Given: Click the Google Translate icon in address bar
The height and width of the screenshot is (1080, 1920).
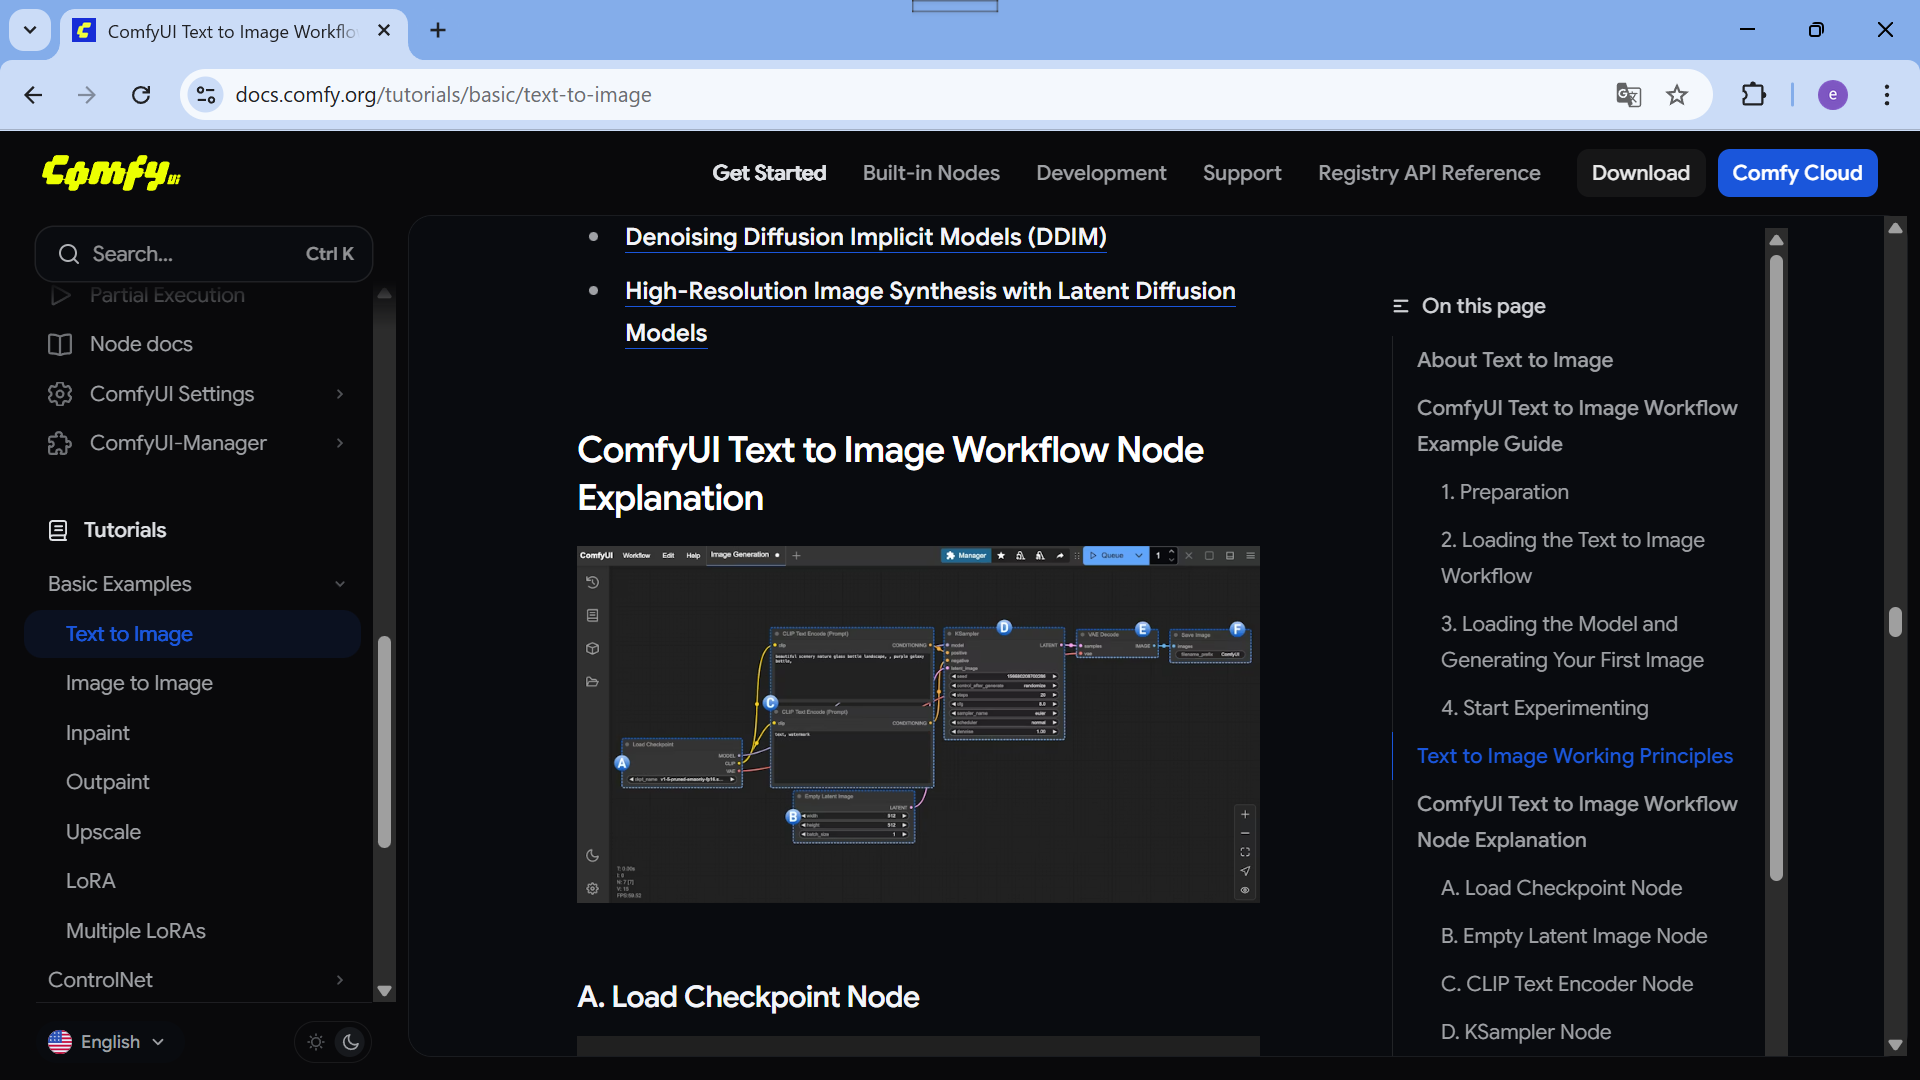Looking at the screenshot, I should pos(1628,95).
